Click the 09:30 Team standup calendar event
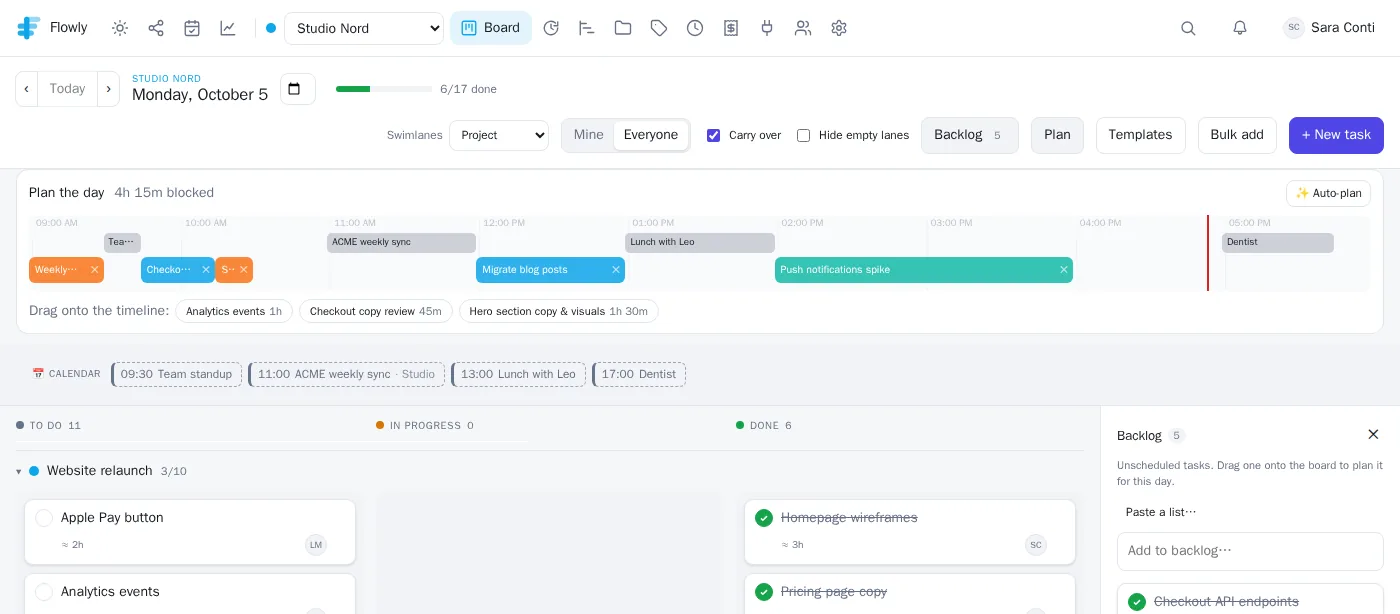 177,374
